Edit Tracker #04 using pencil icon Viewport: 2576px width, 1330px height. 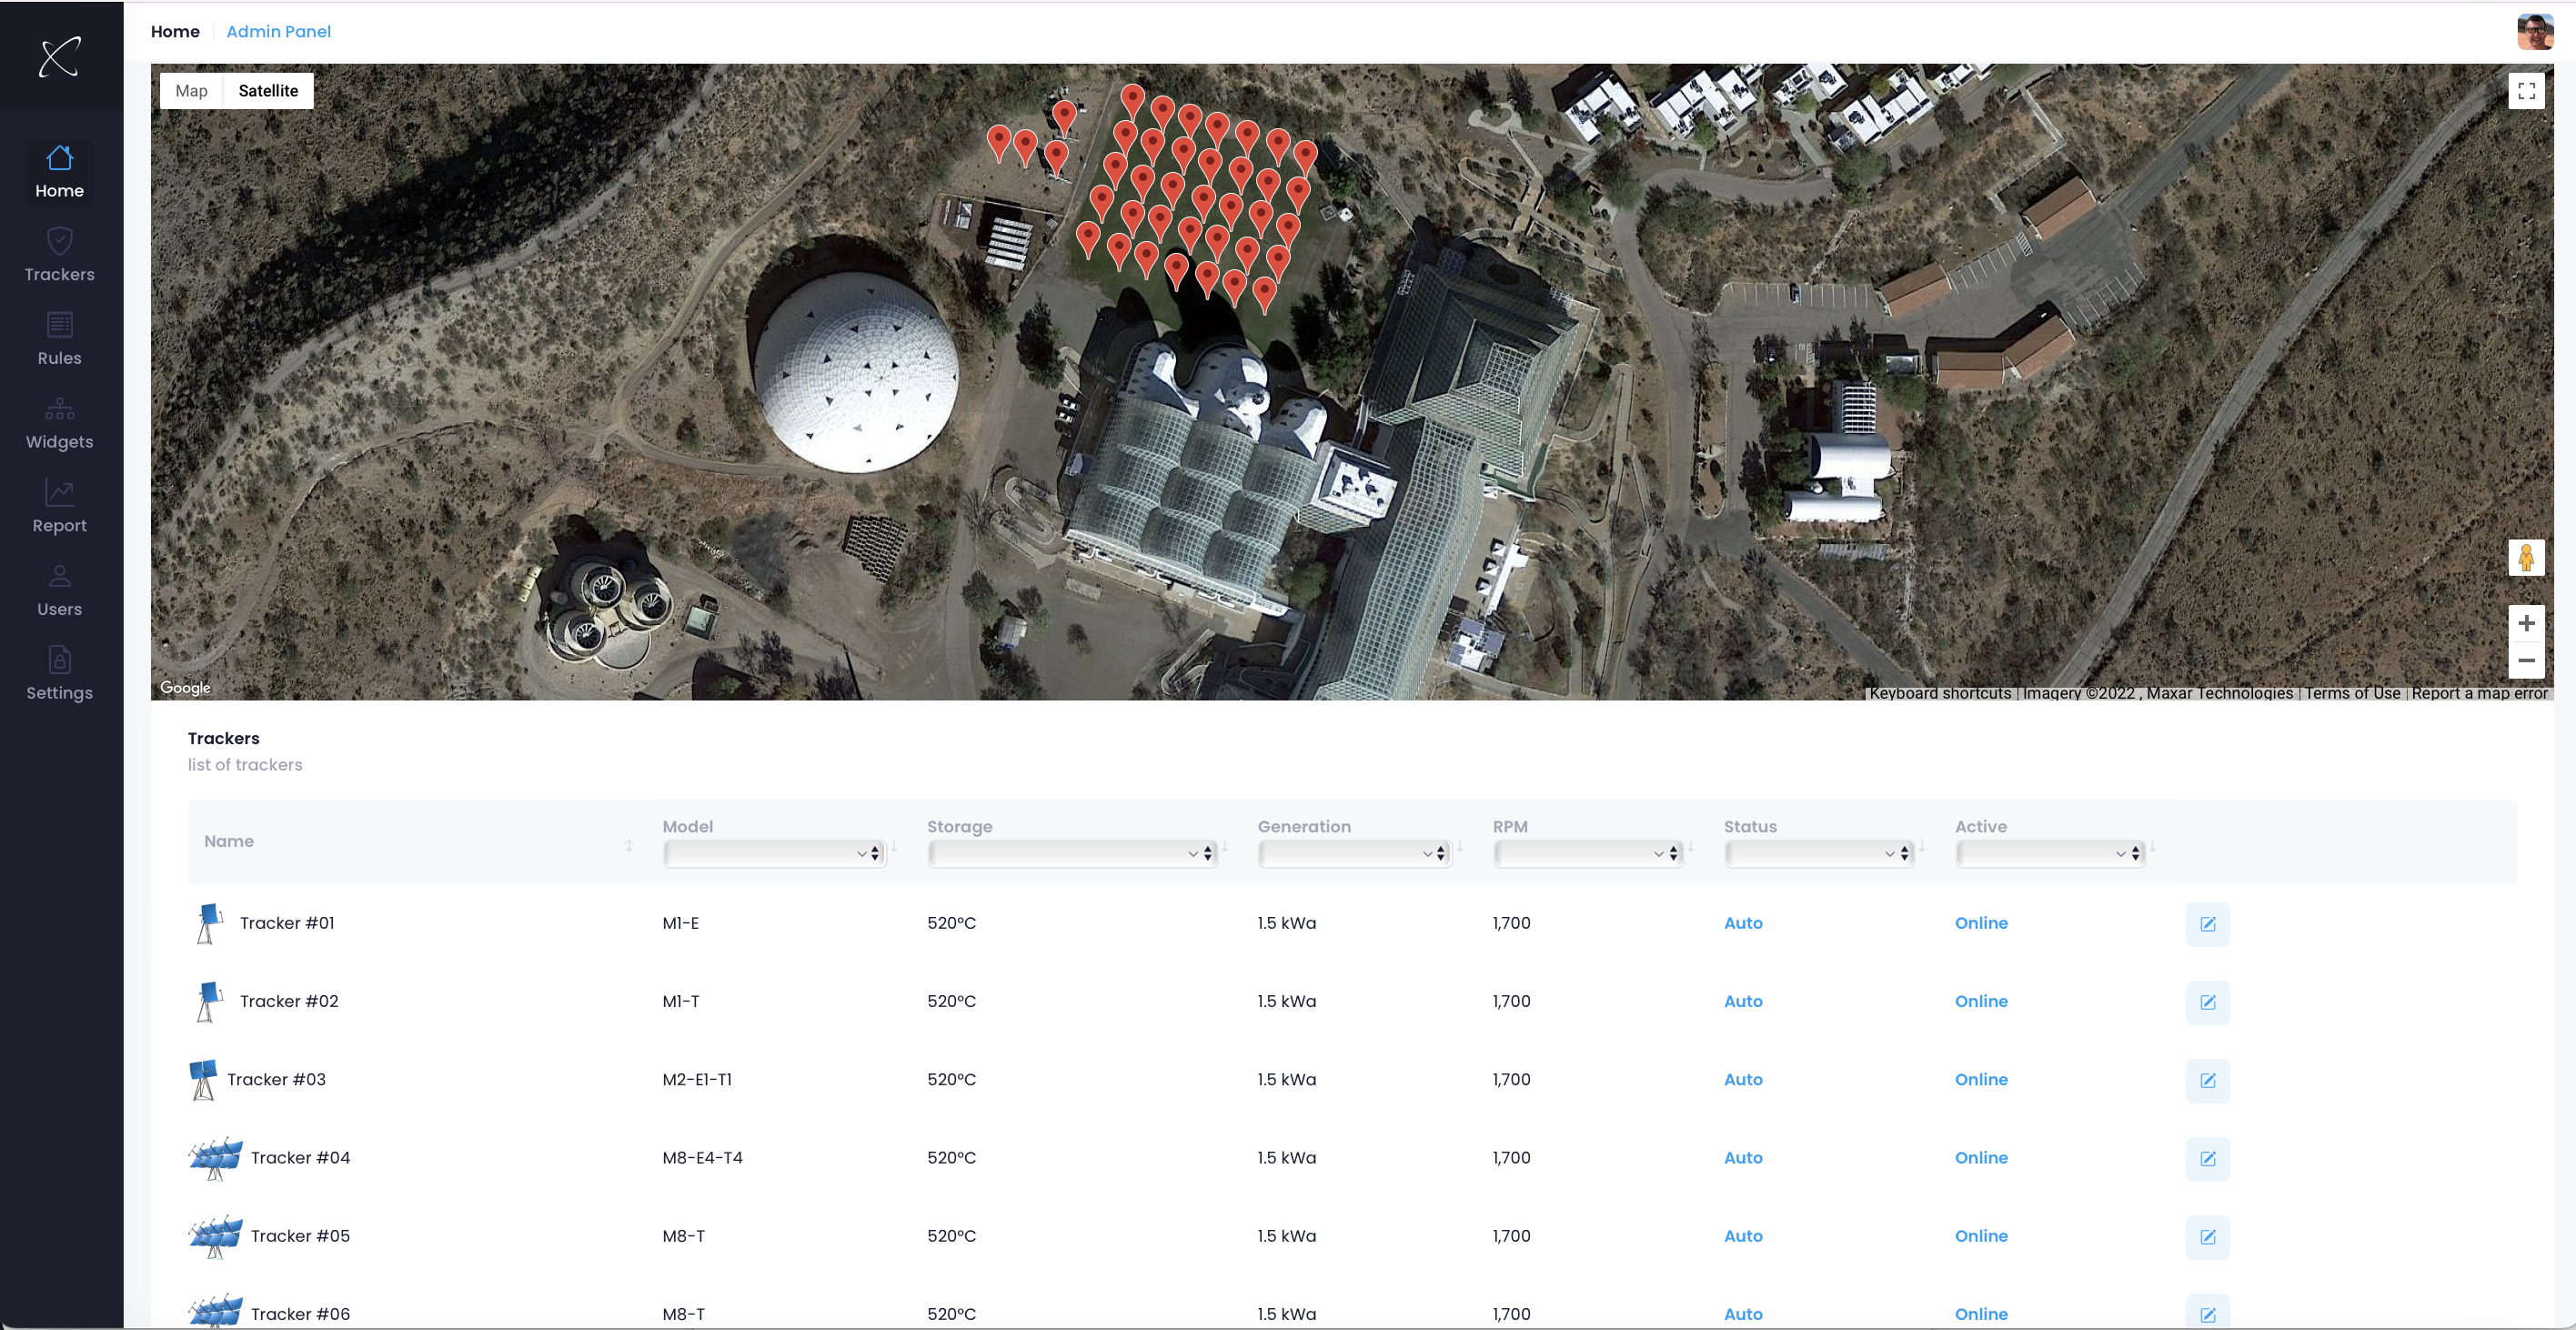[x=2207, y=1158]
